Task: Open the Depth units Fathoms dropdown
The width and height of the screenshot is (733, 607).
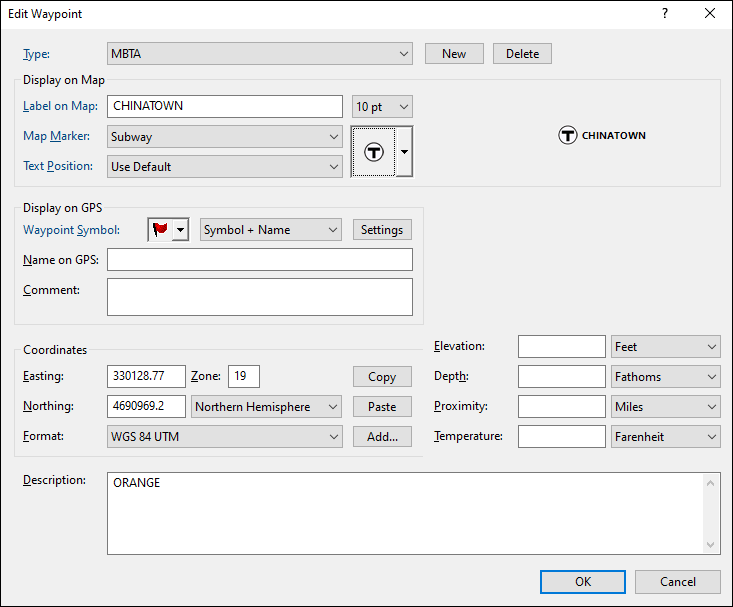Action: pos(666,376)
